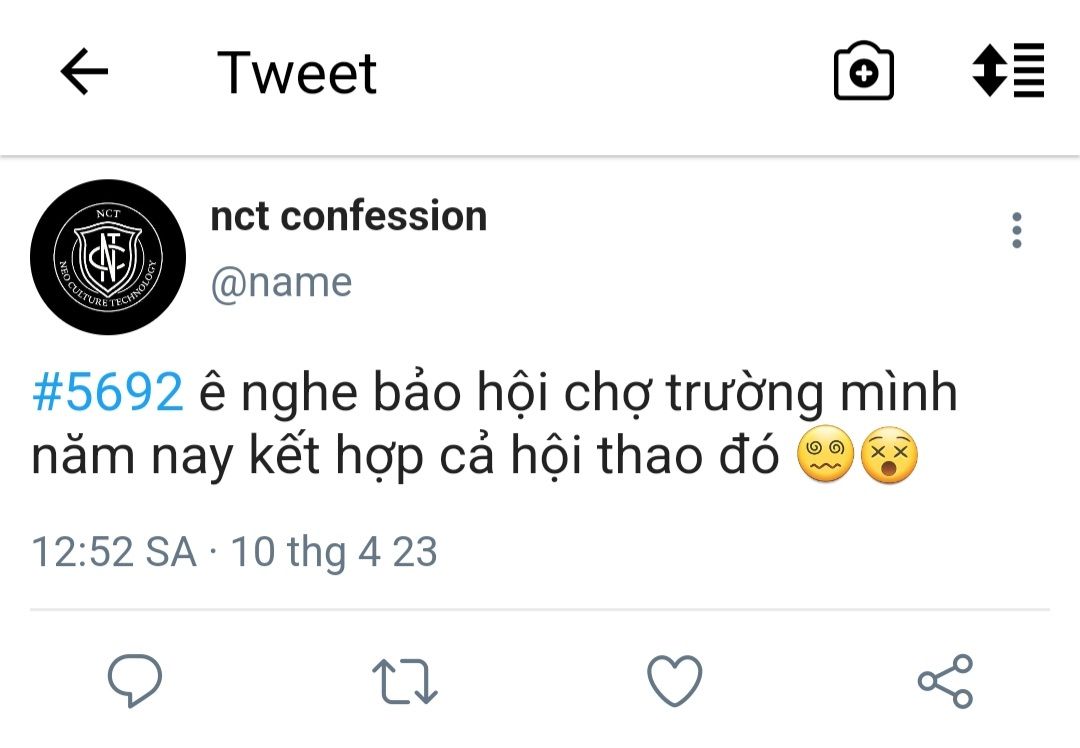This screenshot has width=1080, height=748.
Task: Select the word trường in the tweet
Action: (x=745, y=394)
